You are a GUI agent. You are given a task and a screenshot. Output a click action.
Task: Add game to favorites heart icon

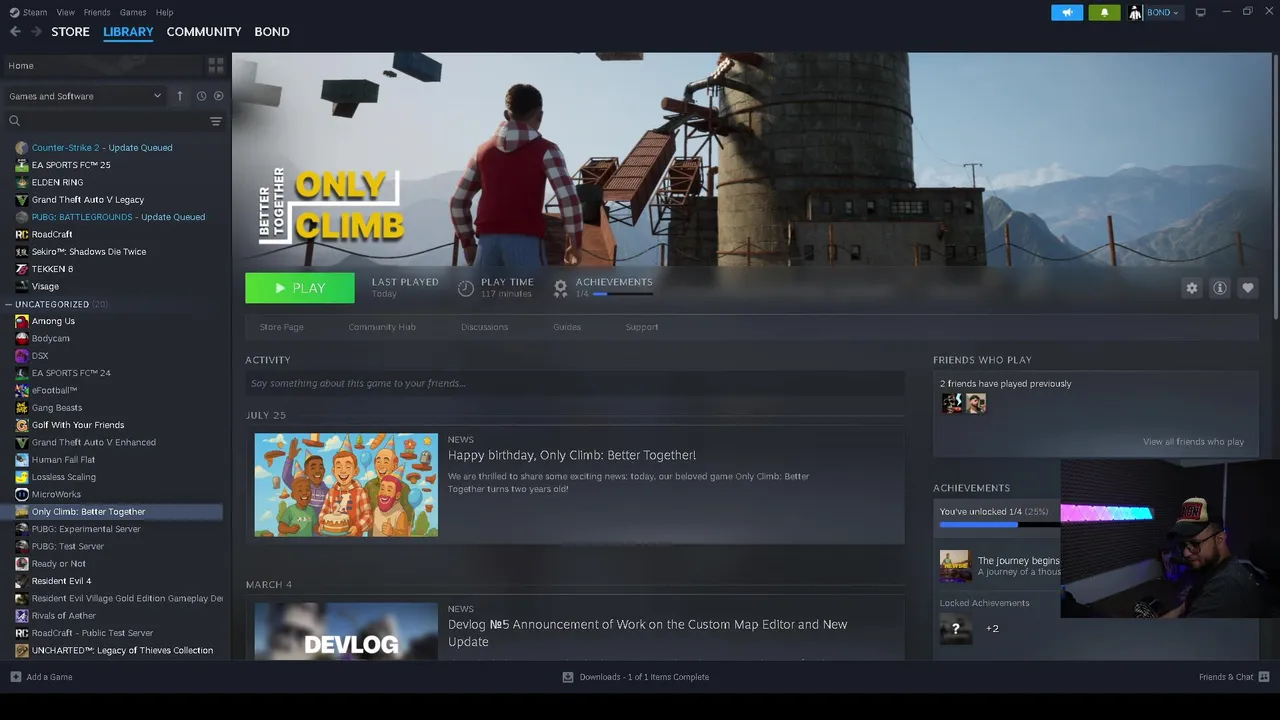tap(1247, 288)
